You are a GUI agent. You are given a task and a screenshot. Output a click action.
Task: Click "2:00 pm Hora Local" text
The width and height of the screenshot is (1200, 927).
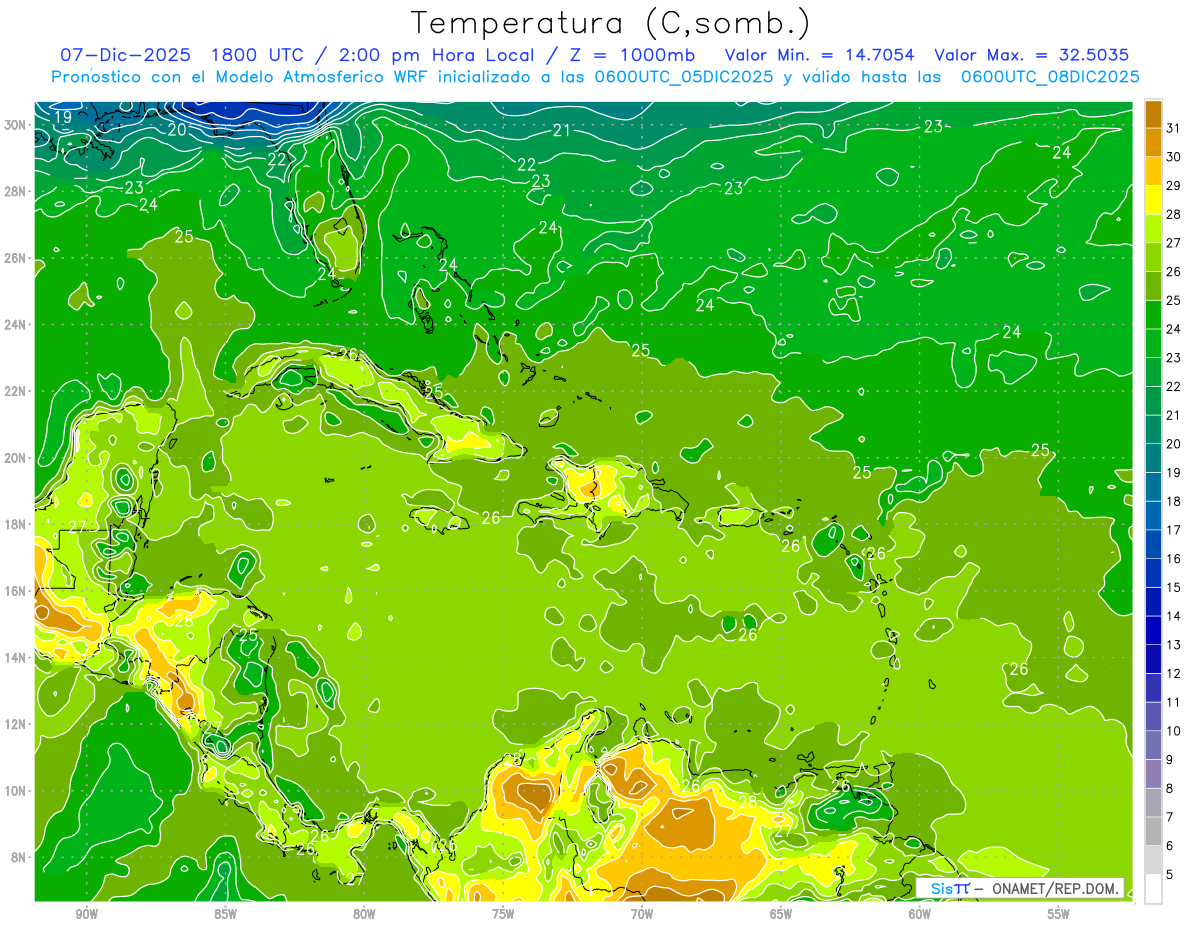click(438, 56)
